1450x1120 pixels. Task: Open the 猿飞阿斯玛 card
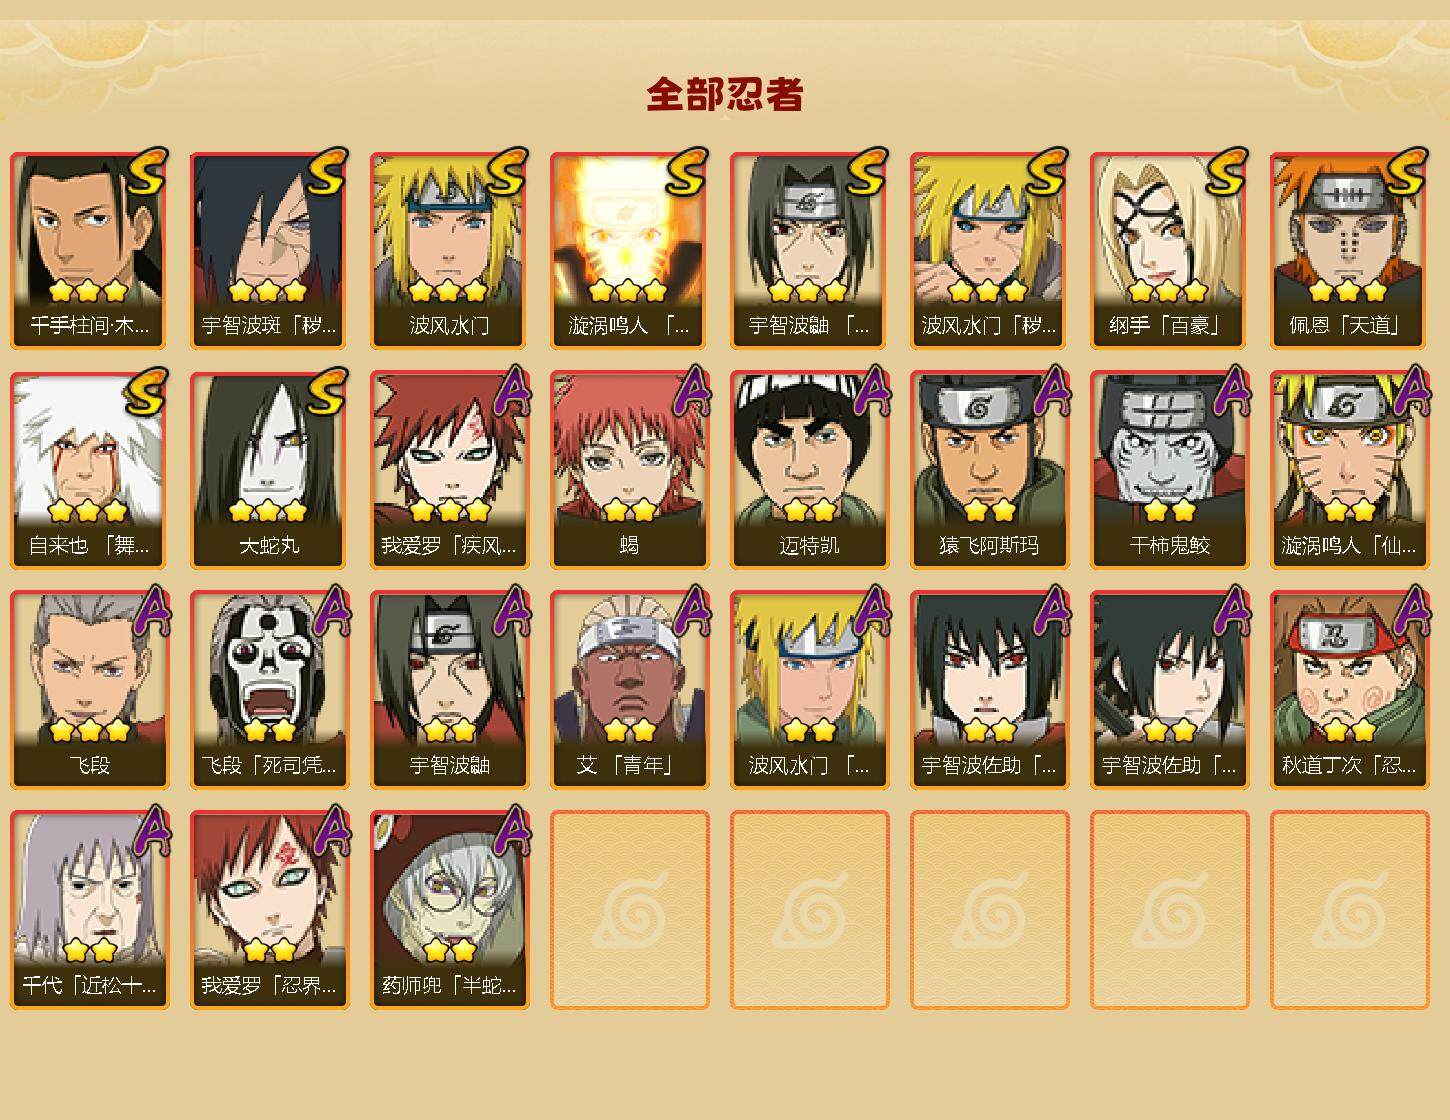(x=990, y=470)
